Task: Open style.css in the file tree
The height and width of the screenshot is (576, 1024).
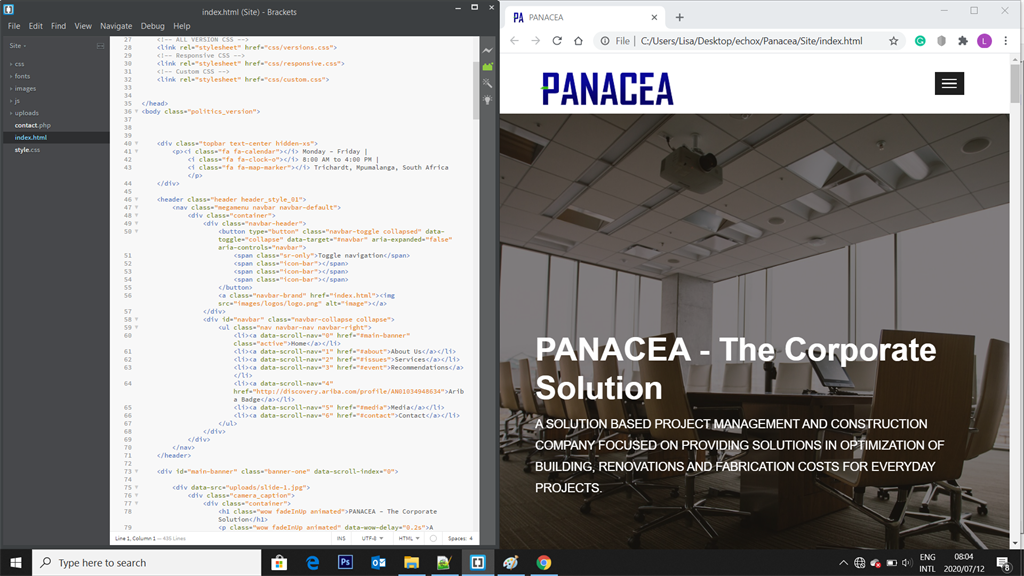Action: (27, 150)
